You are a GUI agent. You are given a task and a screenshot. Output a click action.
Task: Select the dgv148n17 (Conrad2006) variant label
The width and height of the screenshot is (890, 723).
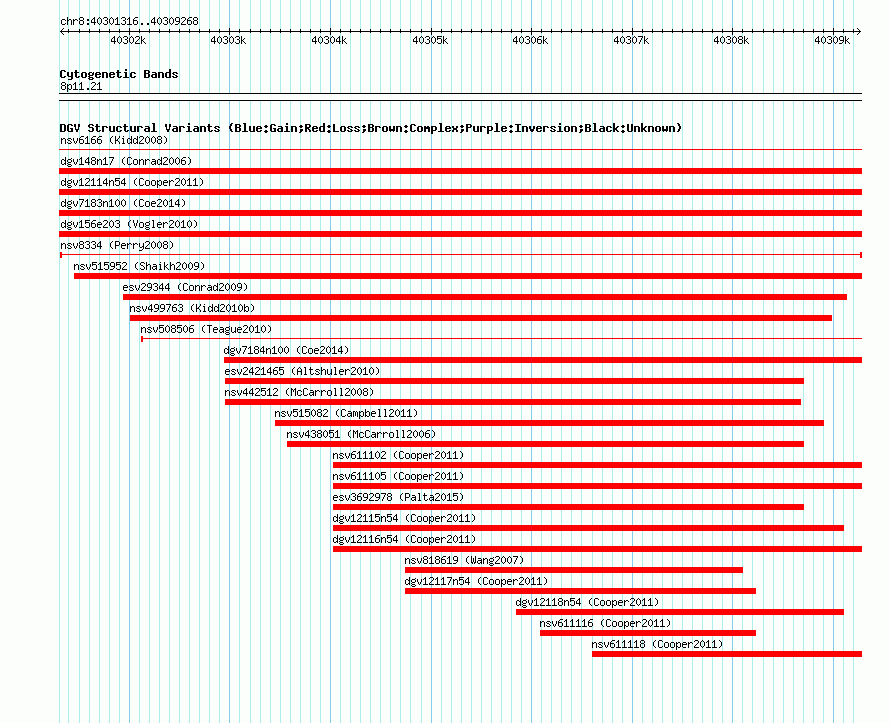pyautogui.click(x=126, y=161)
